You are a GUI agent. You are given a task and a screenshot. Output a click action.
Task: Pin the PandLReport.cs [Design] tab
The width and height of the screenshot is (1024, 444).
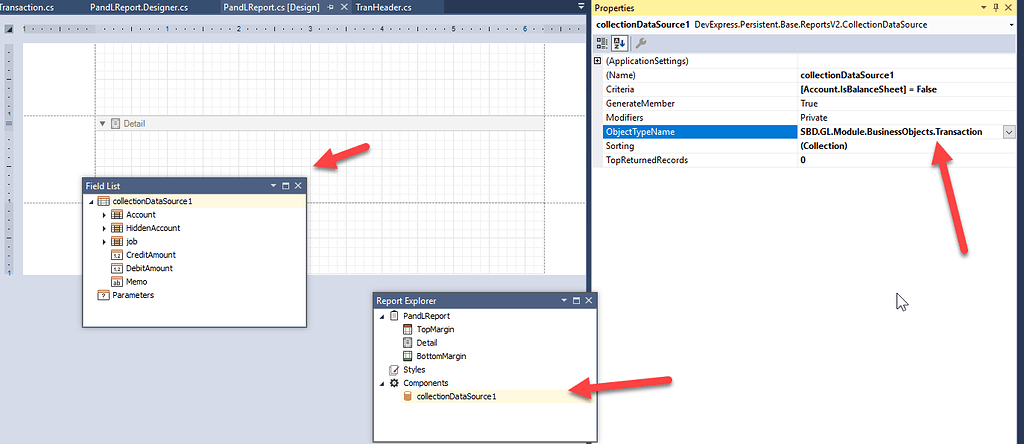[x=331, y=7]
